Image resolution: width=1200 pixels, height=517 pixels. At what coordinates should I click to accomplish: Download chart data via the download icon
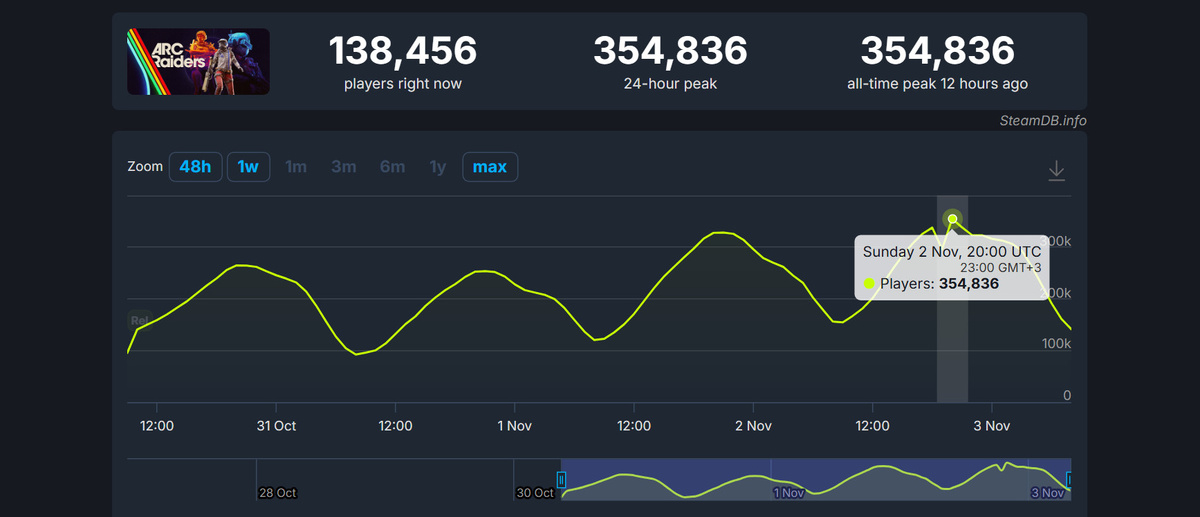(x=1056, y=171)
